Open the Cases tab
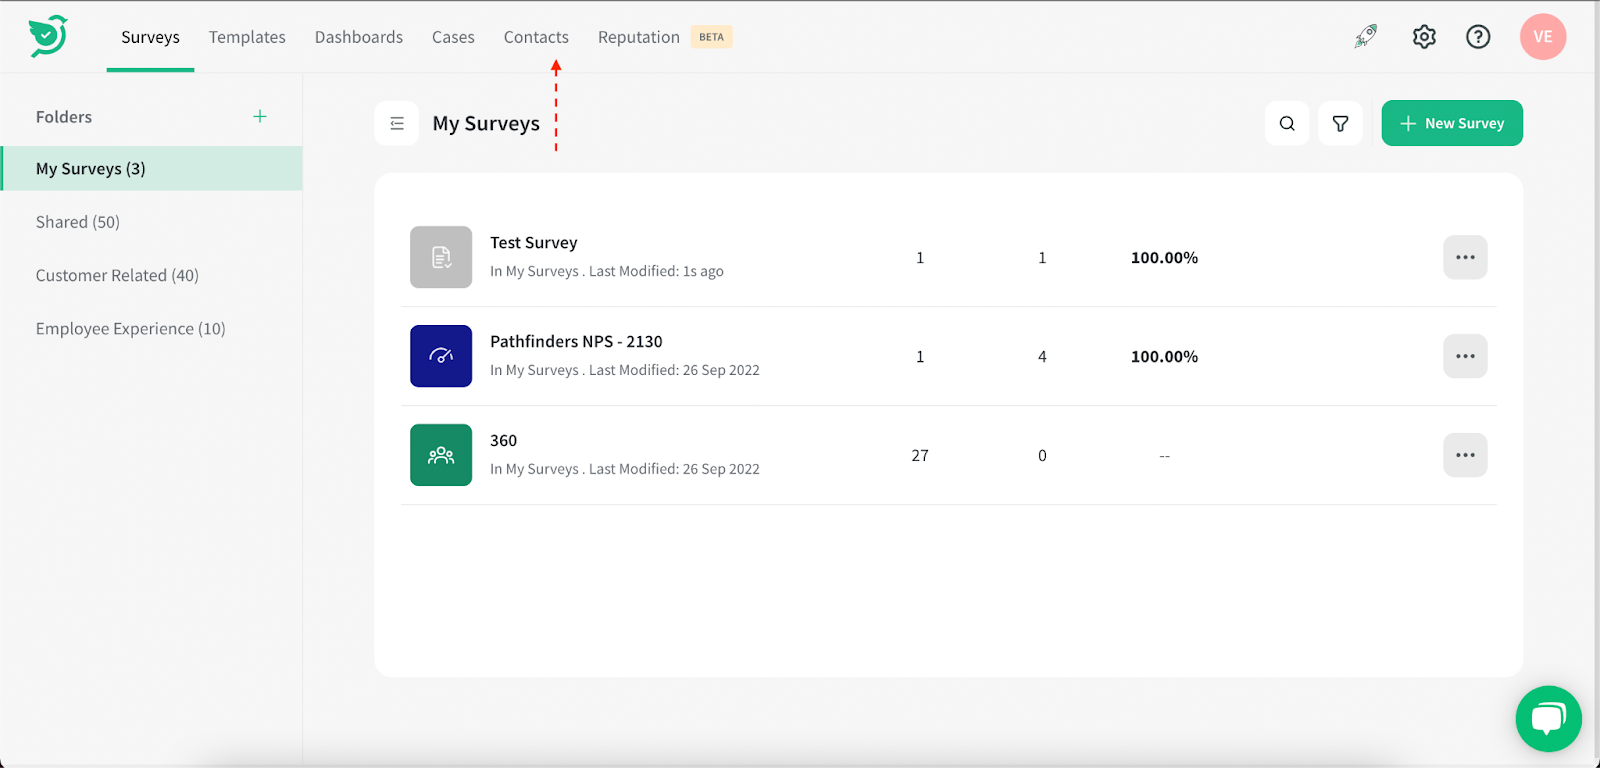This screenshot has width=1600, height=768. (453, 37)
